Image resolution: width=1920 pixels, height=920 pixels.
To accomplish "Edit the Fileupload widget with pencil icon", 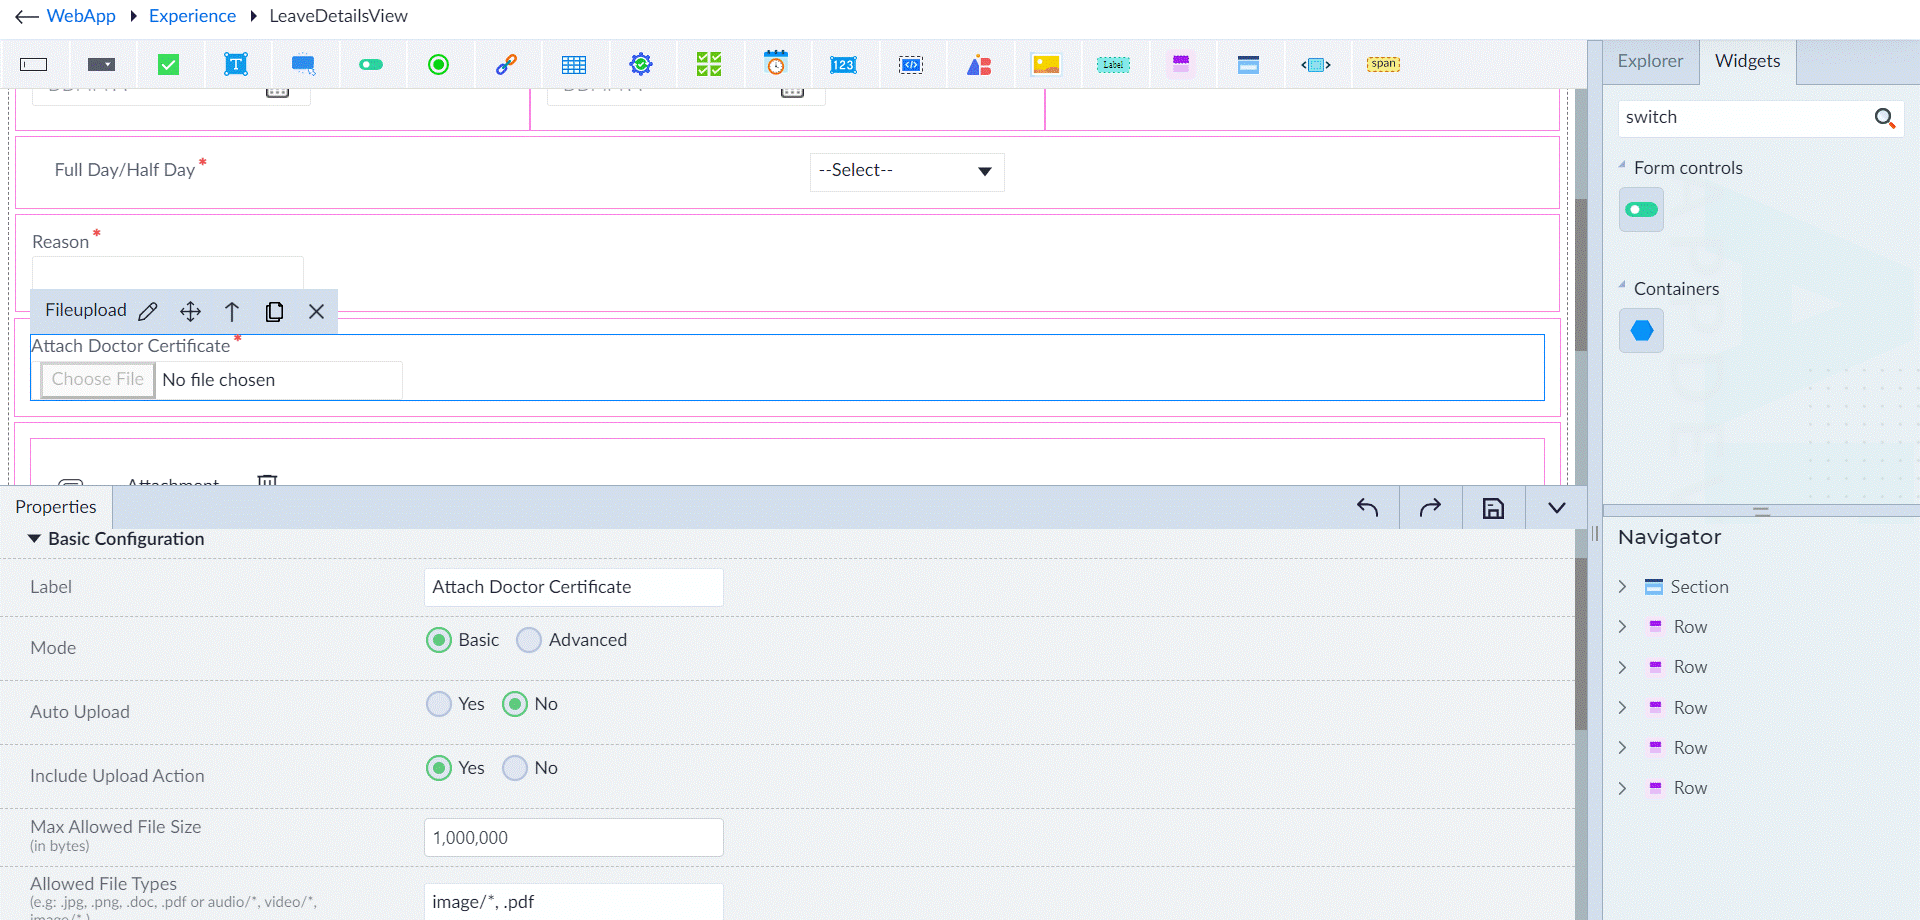I will coord(148,311).
